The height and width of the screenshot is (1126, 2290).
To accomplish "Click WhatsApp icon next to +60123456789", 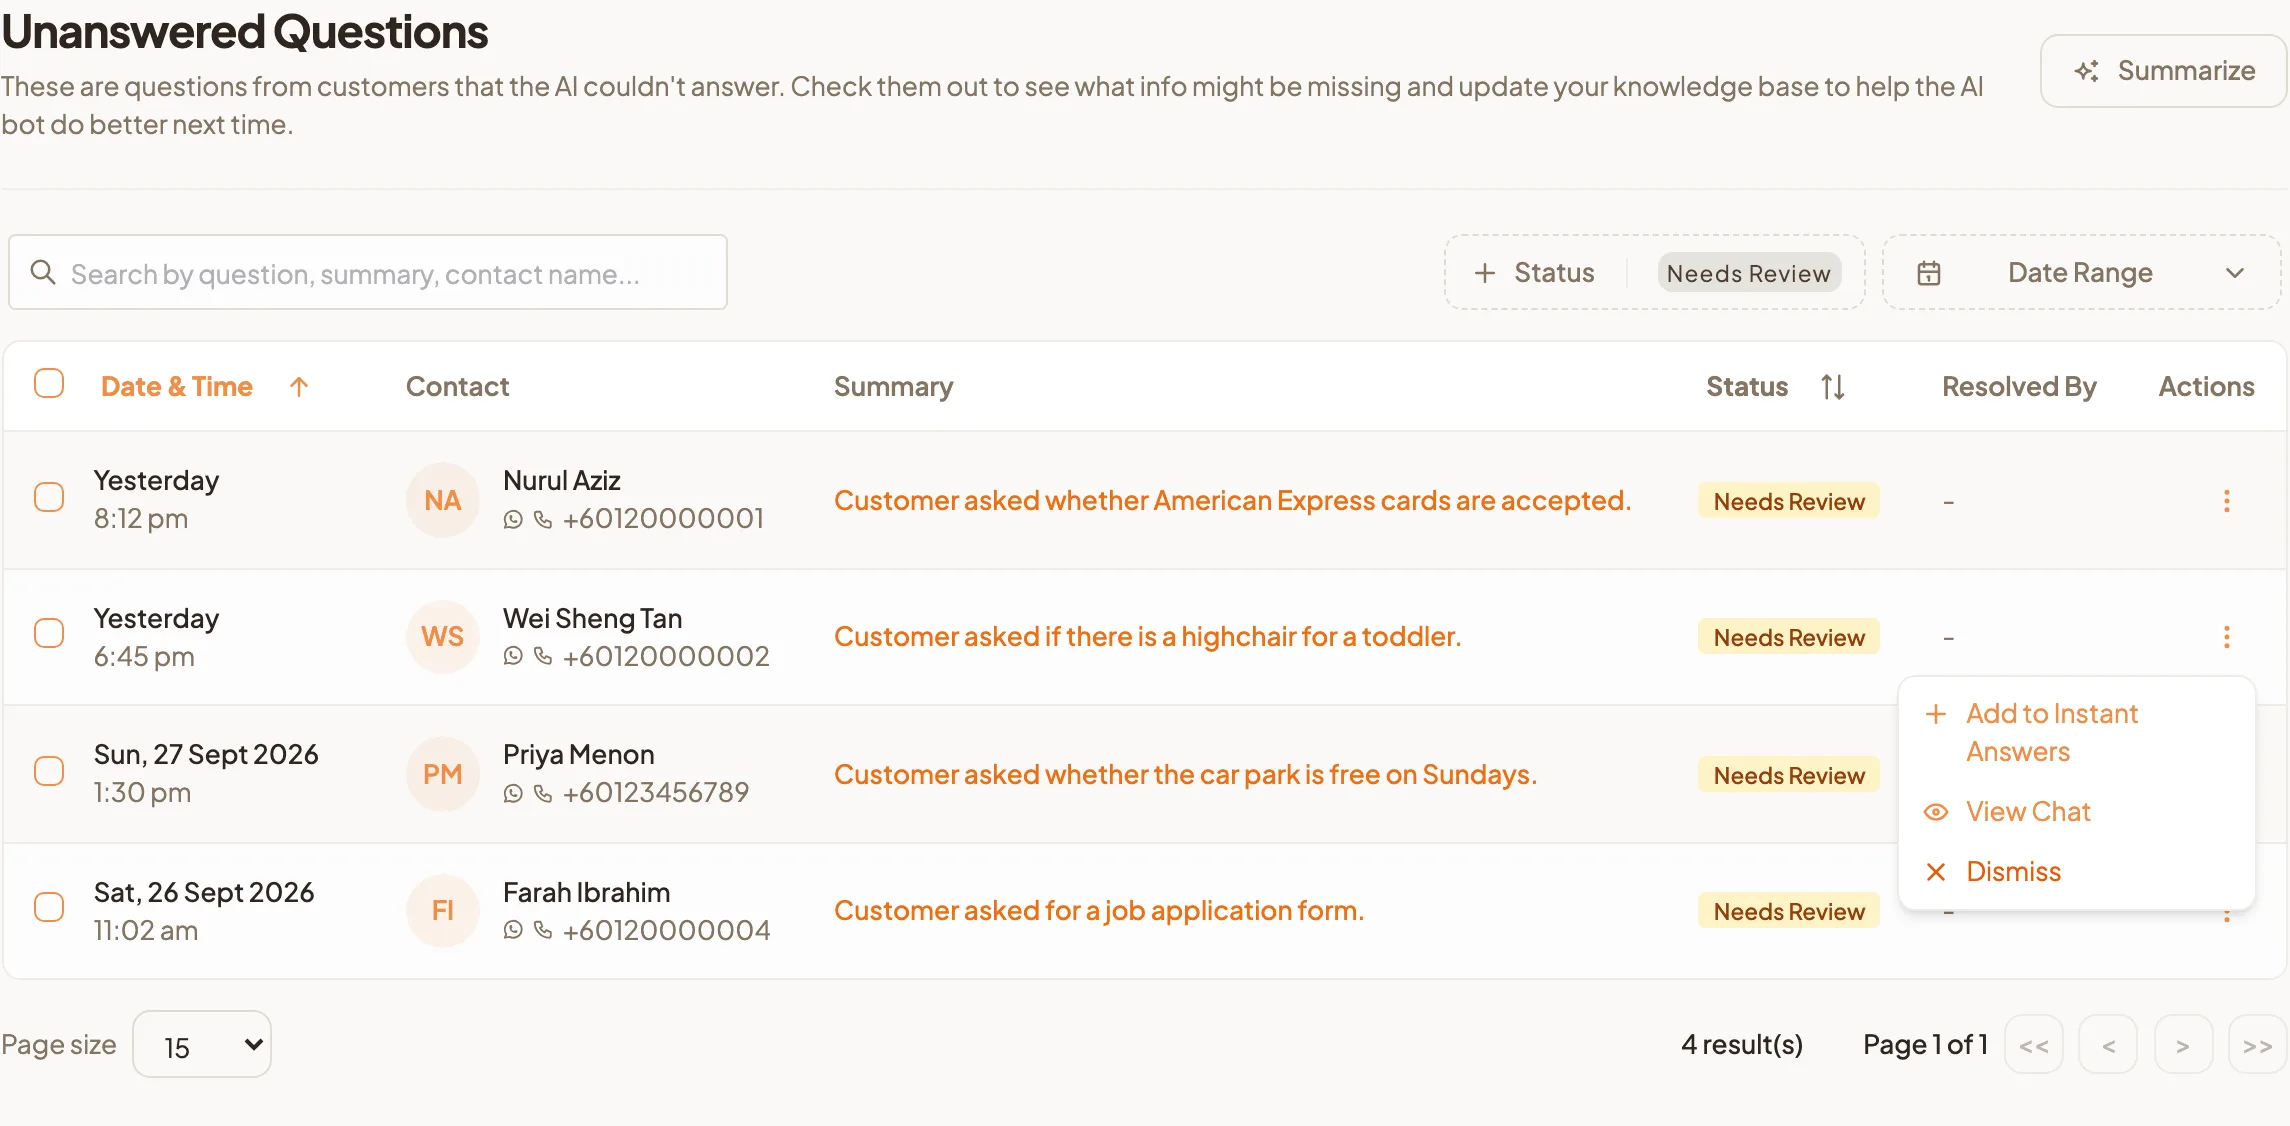I will (x=513, y=794).
